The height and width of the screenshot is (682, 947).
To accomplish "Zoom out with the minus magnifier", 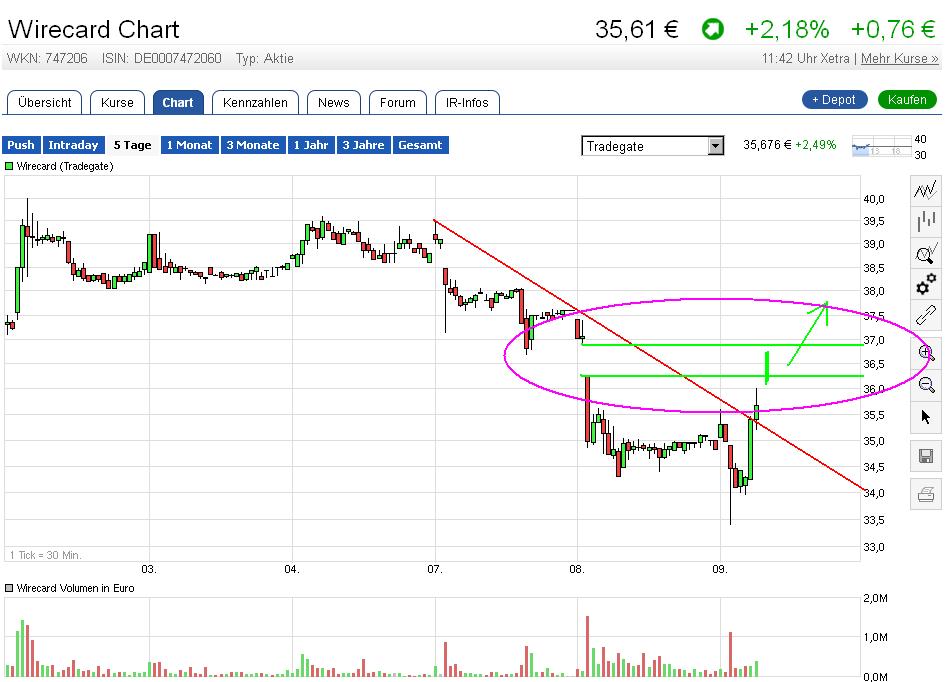I will point(926,385).
